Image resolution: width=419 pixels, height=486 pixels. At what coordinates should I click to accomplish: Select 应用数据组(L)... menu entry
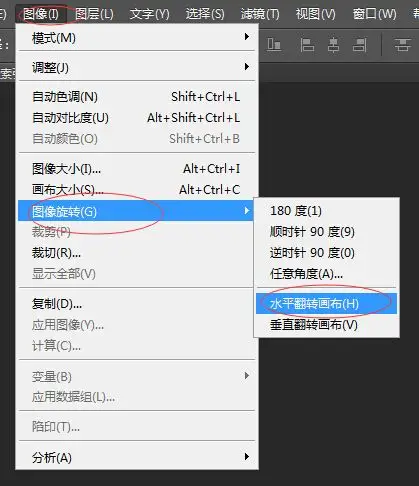point(136,397)
